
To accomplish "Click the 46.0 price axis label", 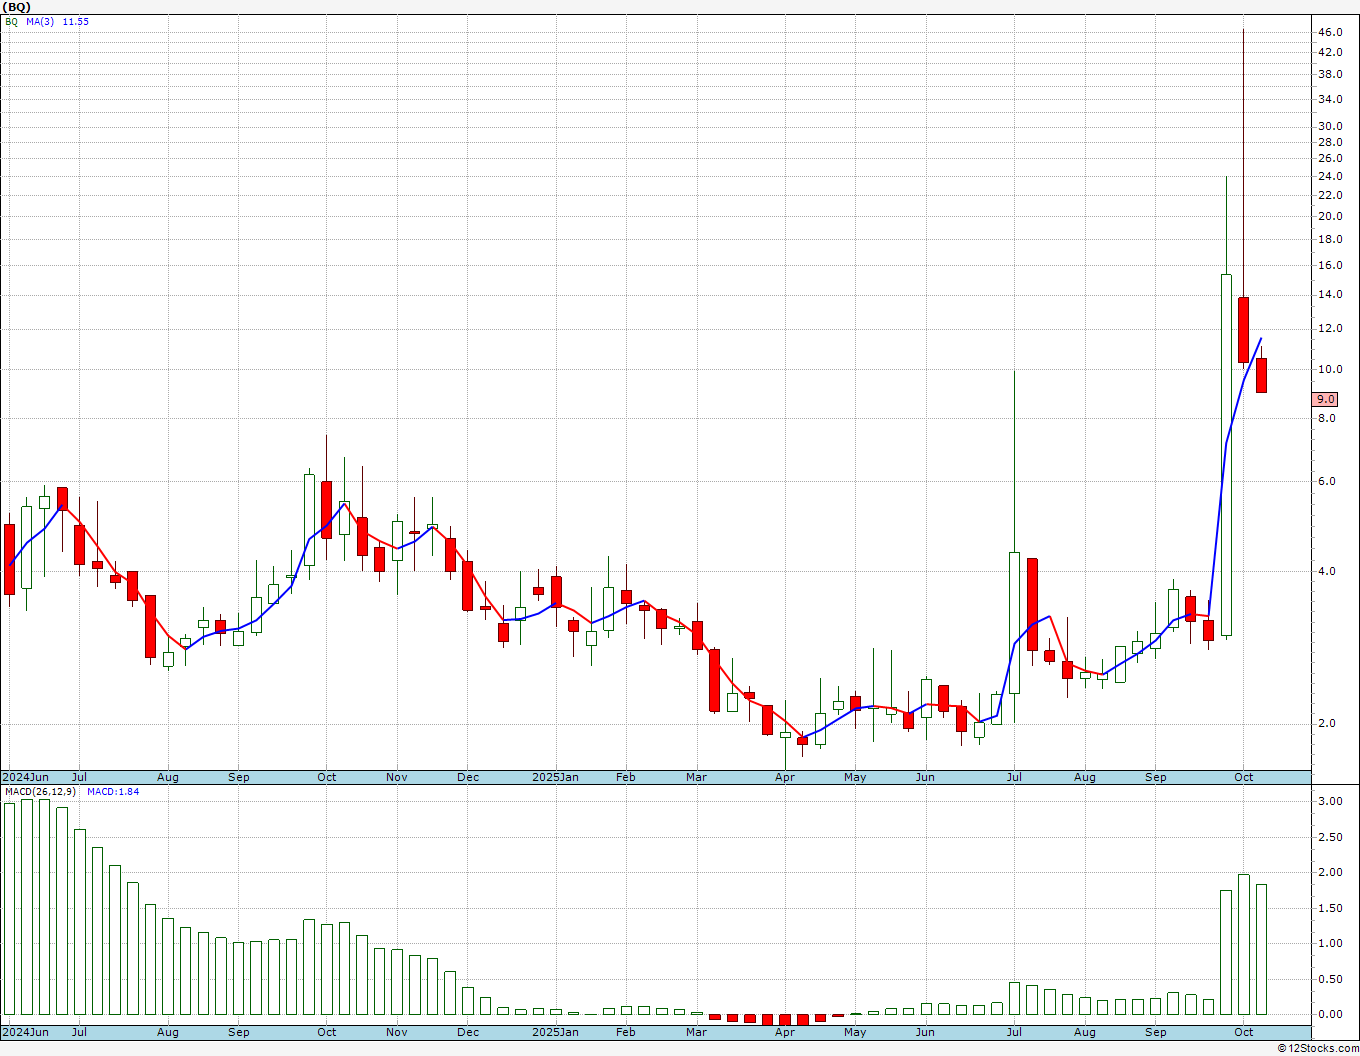I will pyautogui.click(x=1330, y=33).
